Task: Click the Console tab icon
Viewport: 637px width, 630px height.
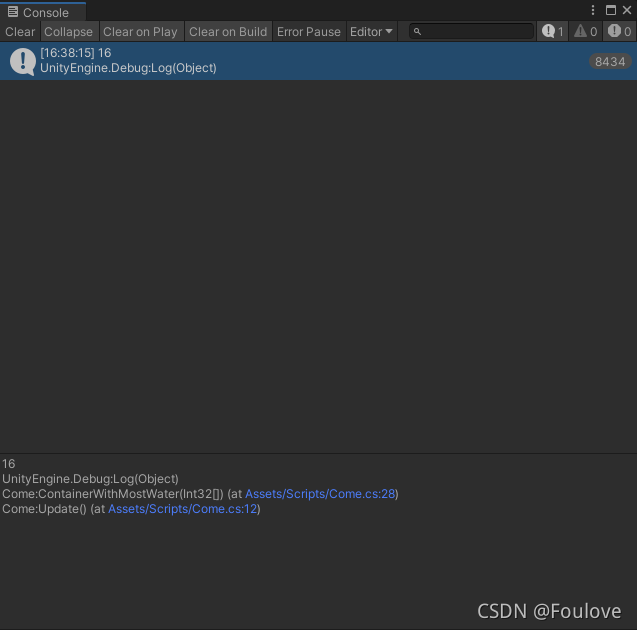Action: pyautogui.click(x=13, y=12)
